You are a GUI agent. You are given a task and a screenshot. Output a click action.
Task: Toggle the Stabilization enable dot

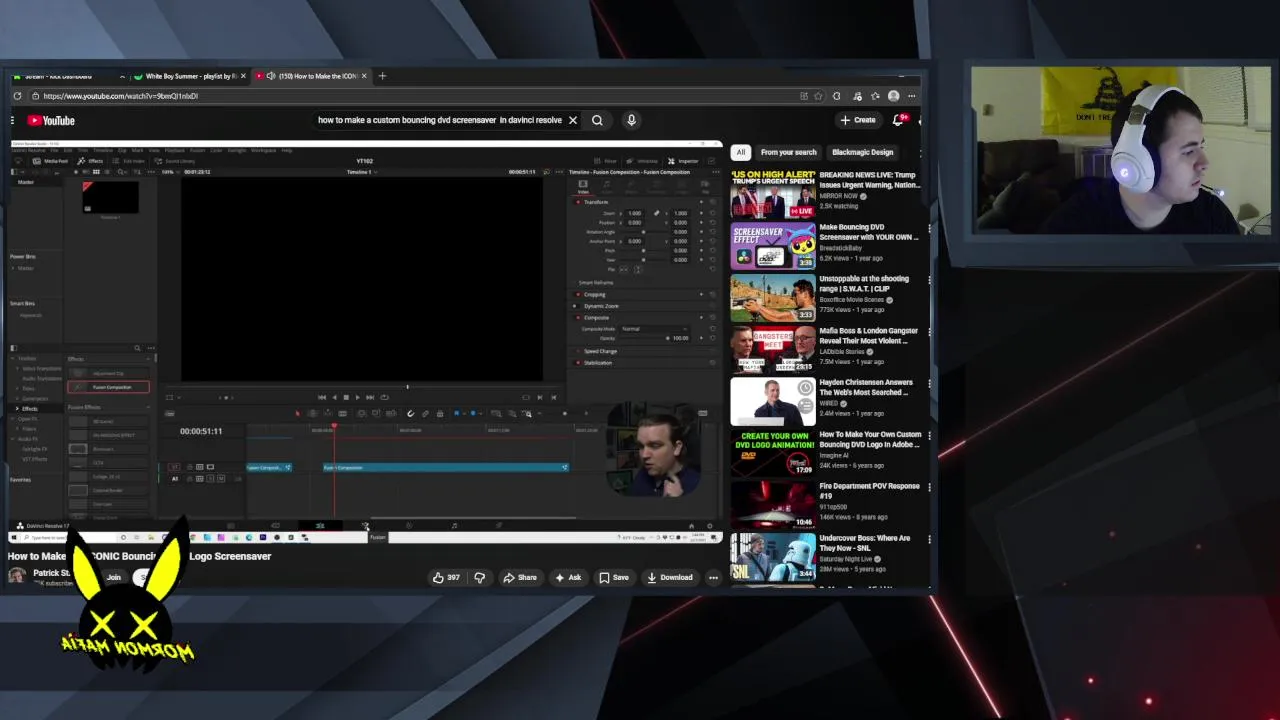578,362
